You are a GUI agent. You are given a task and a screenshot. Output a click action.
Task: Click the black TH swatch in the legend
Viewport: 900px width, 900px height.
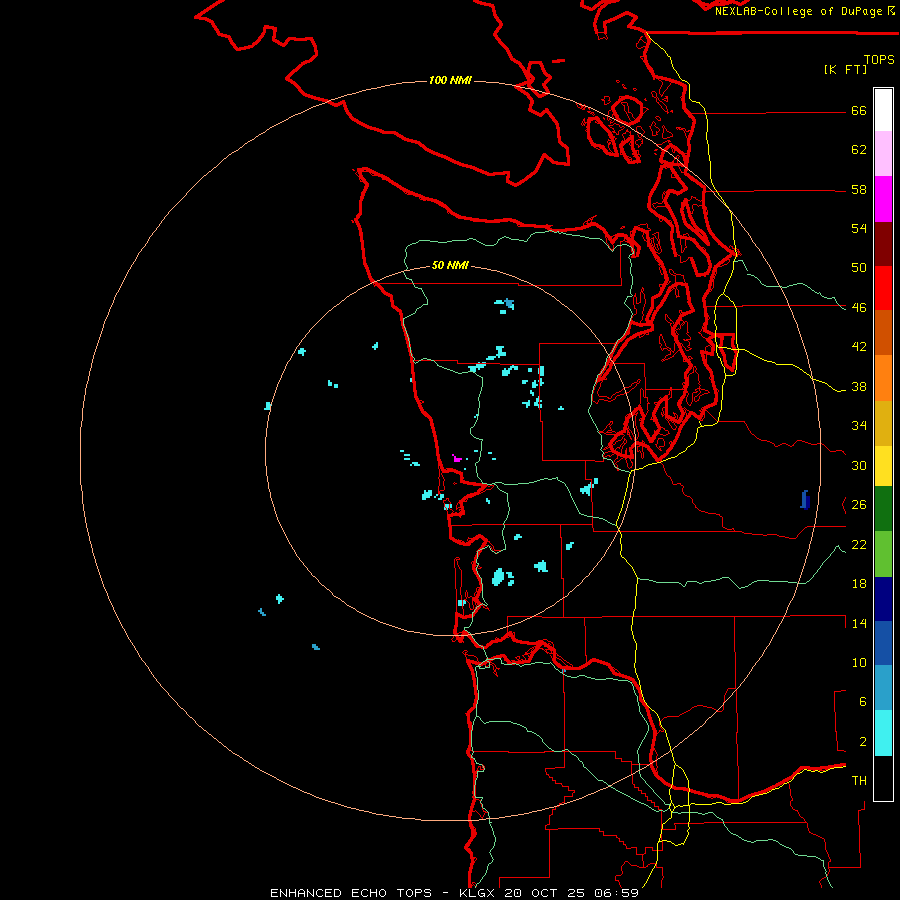click(x=883, y=778)
